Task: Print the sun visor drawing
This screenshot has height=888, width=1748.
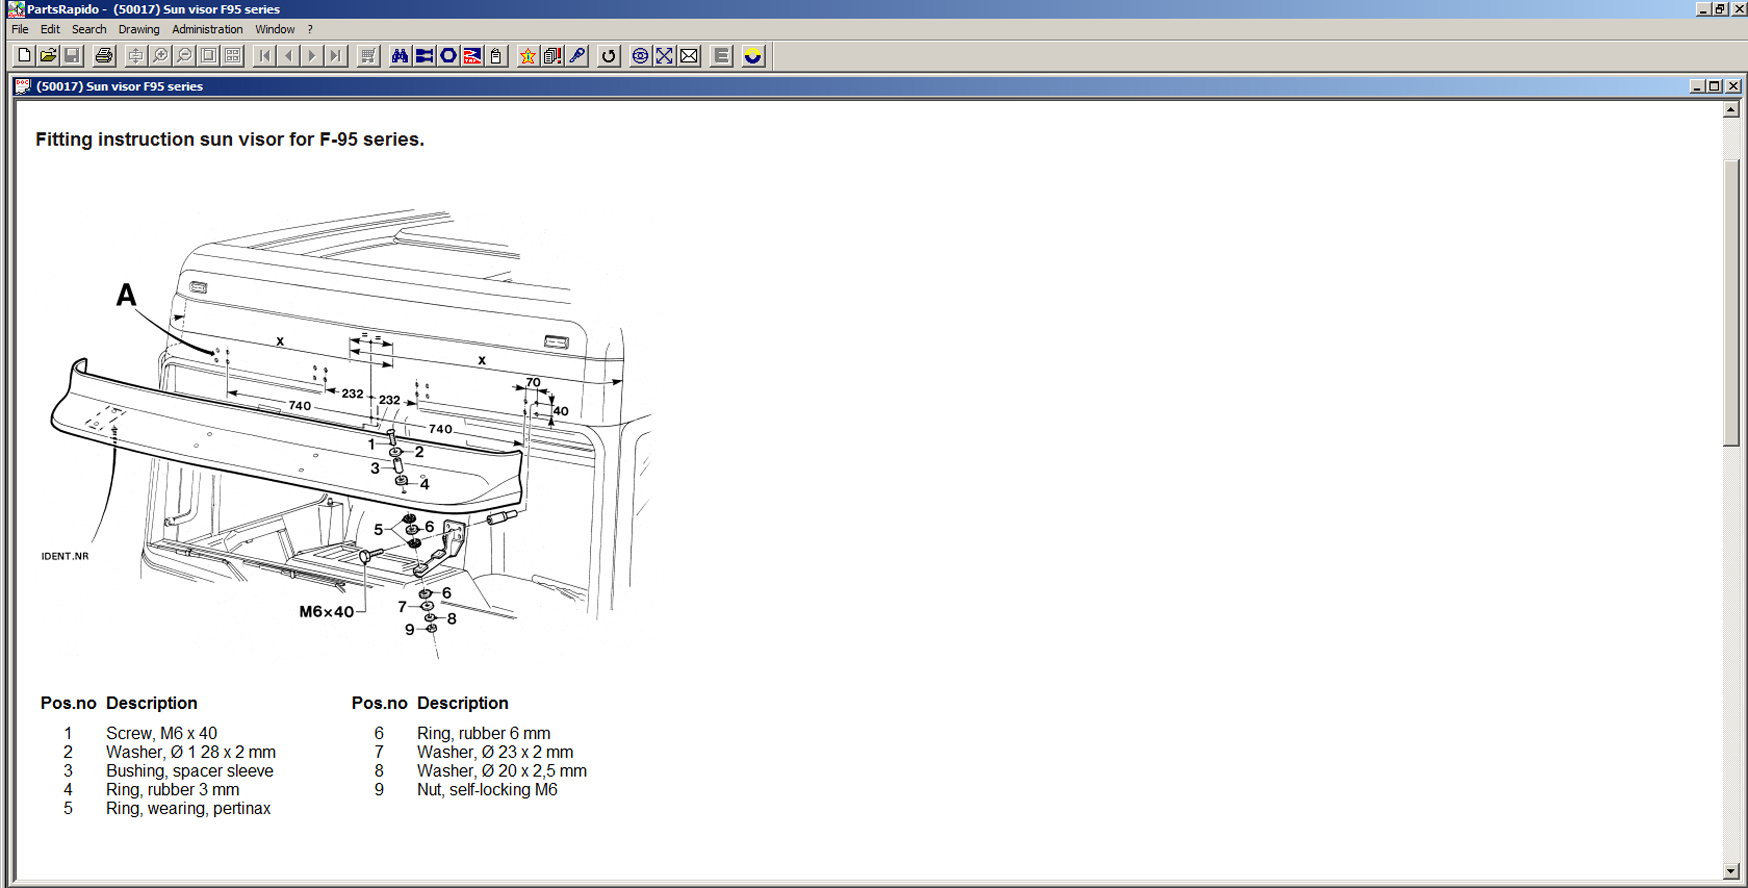Action: point(103,56)
